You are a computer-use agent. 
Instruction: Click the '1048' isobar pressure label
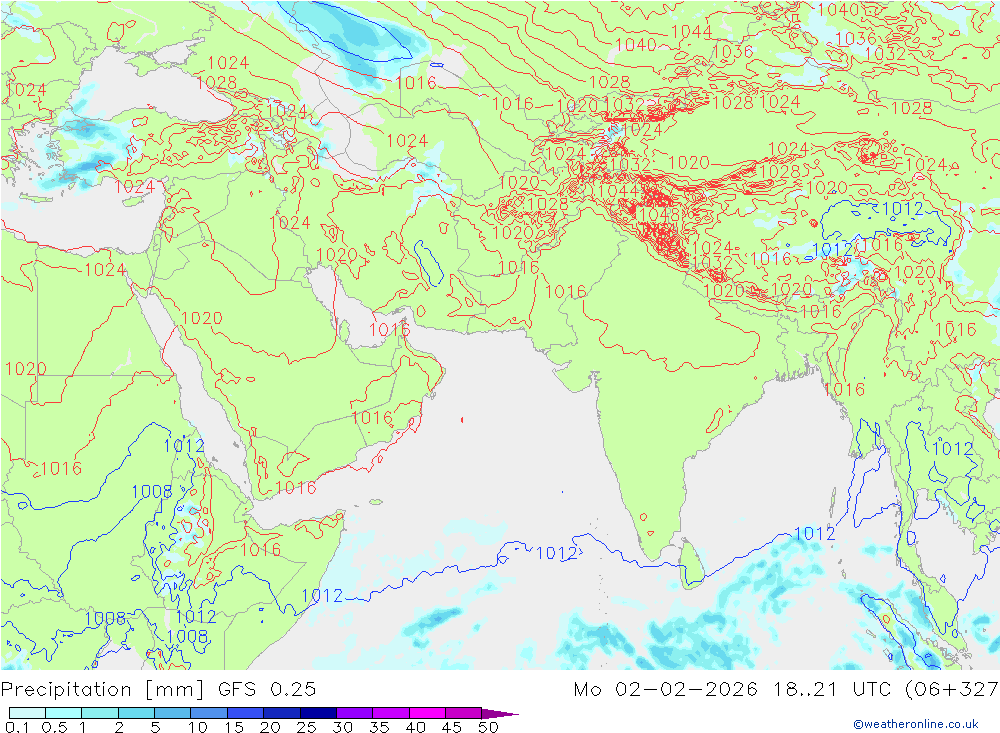tap(659, 215)
